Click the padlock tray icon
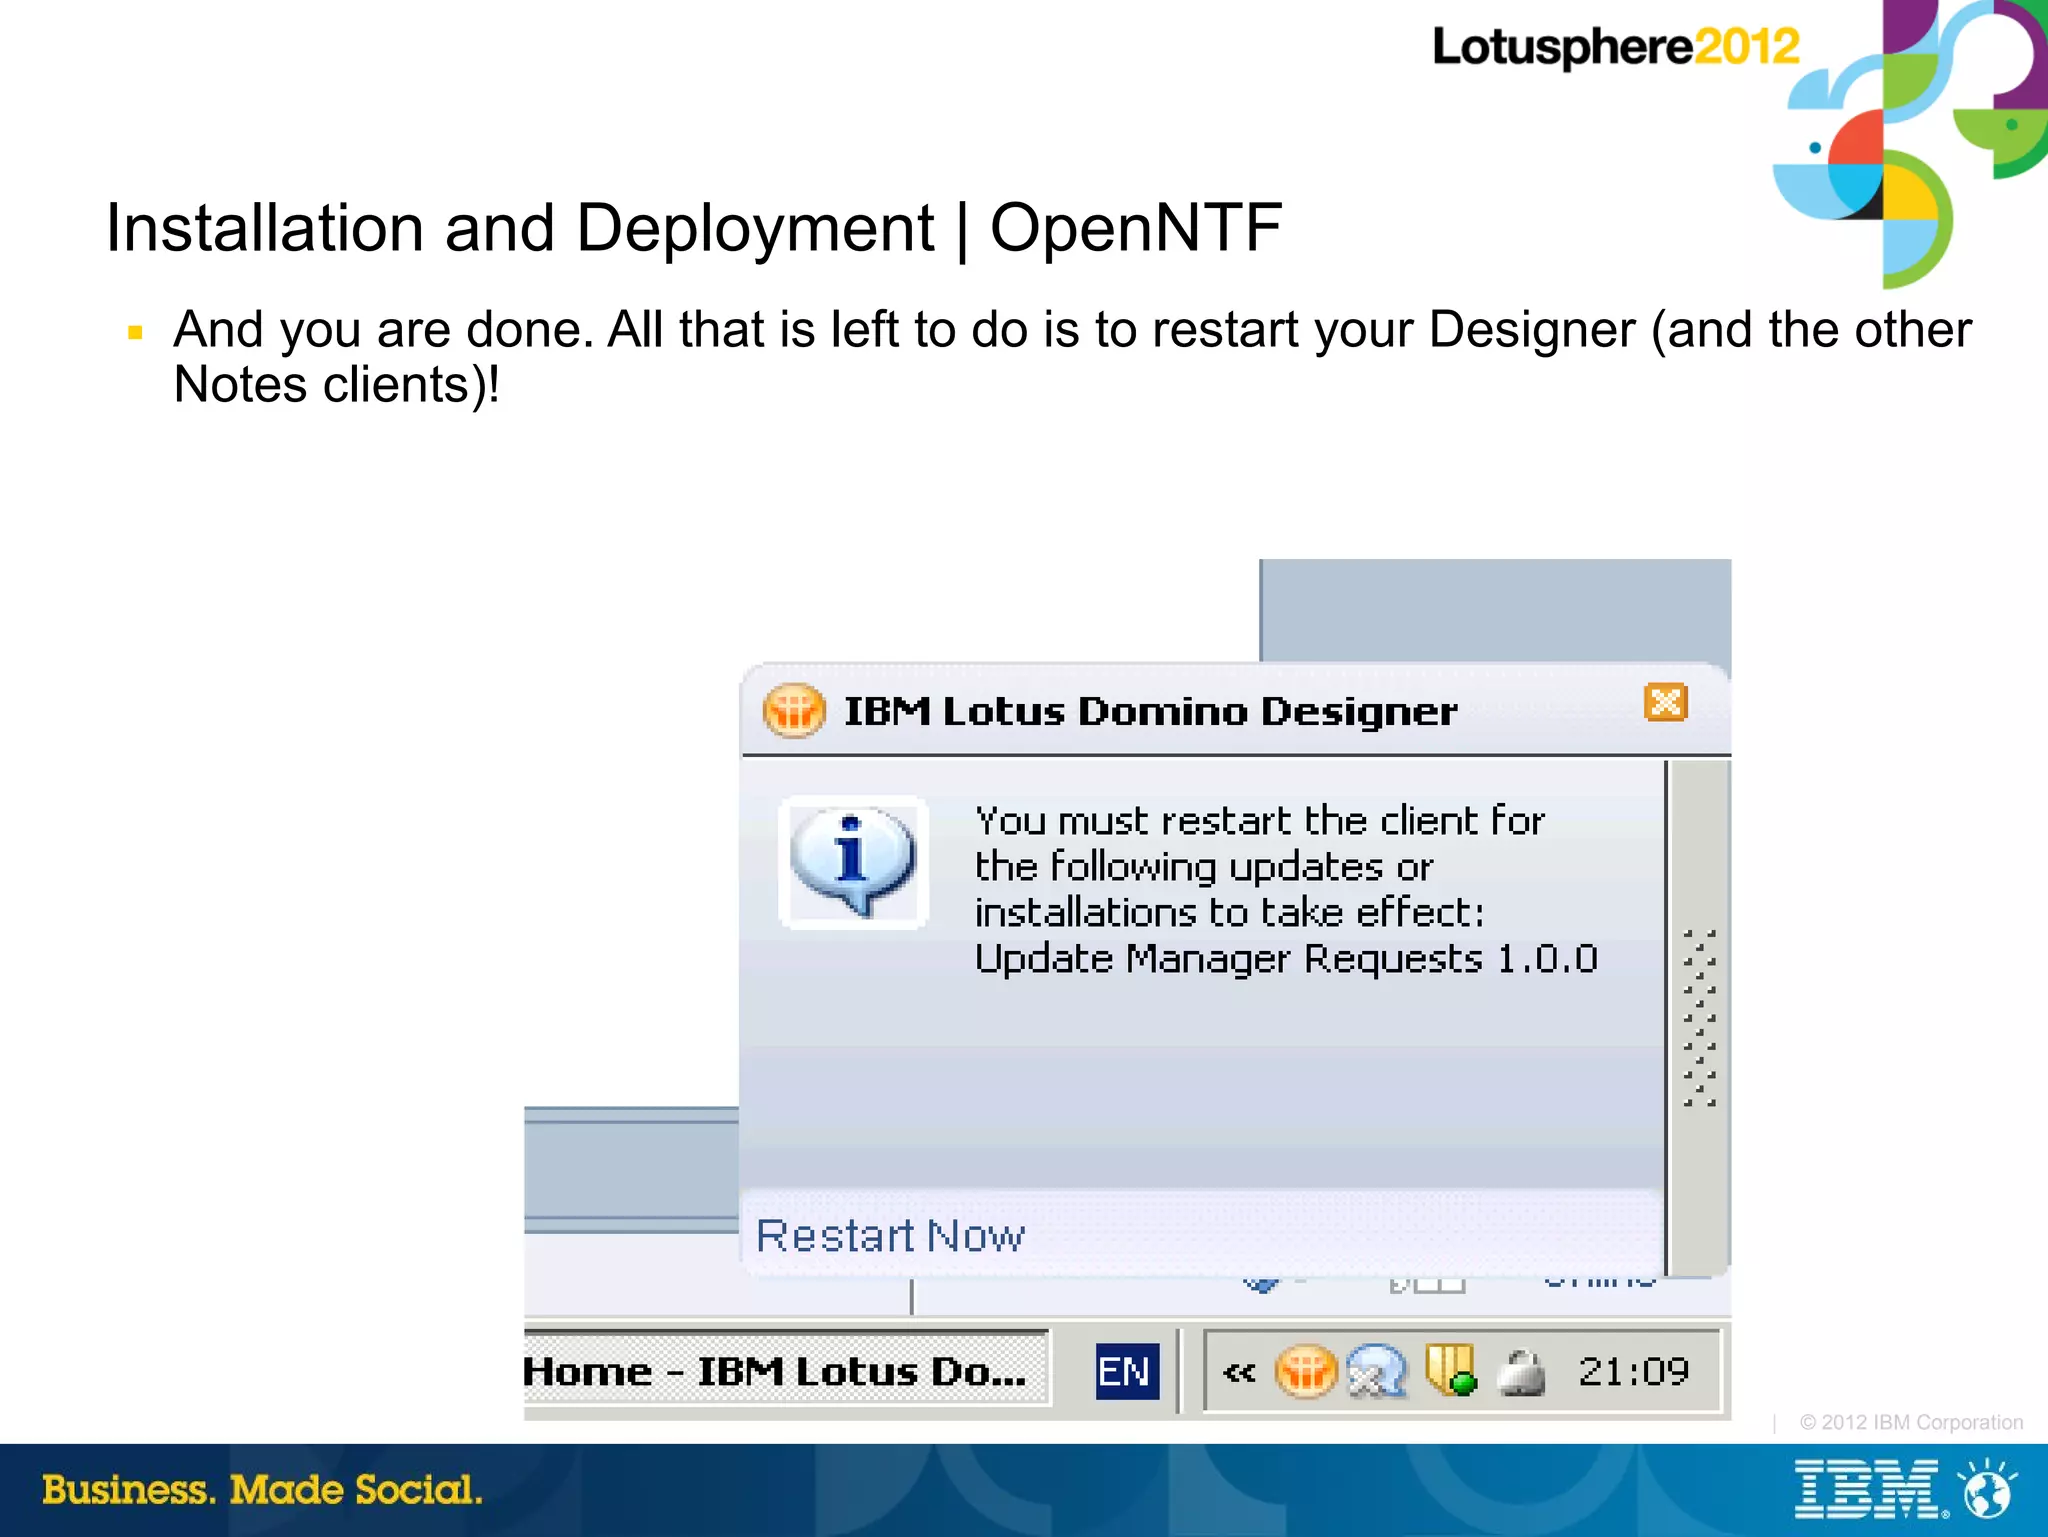This screenshot has width=2048, height=1537. pyautogui.click(x=1521, y=1372)
